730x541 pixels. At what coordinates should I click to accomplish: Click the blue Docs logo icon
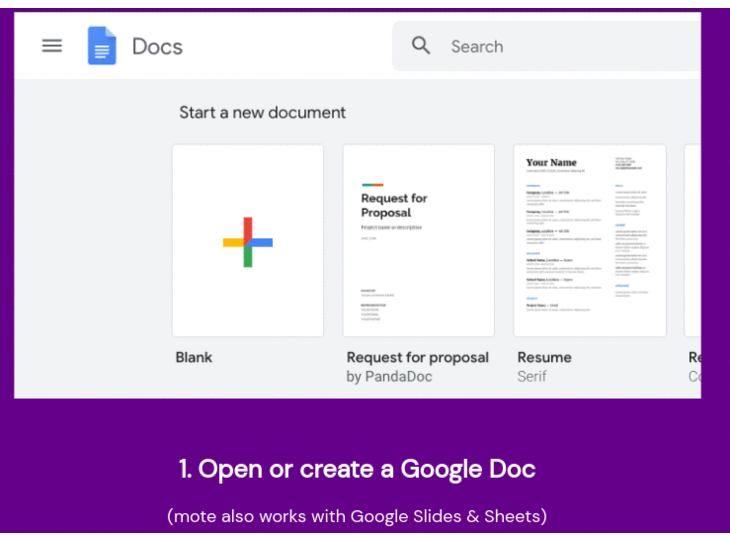pos(102,46)
